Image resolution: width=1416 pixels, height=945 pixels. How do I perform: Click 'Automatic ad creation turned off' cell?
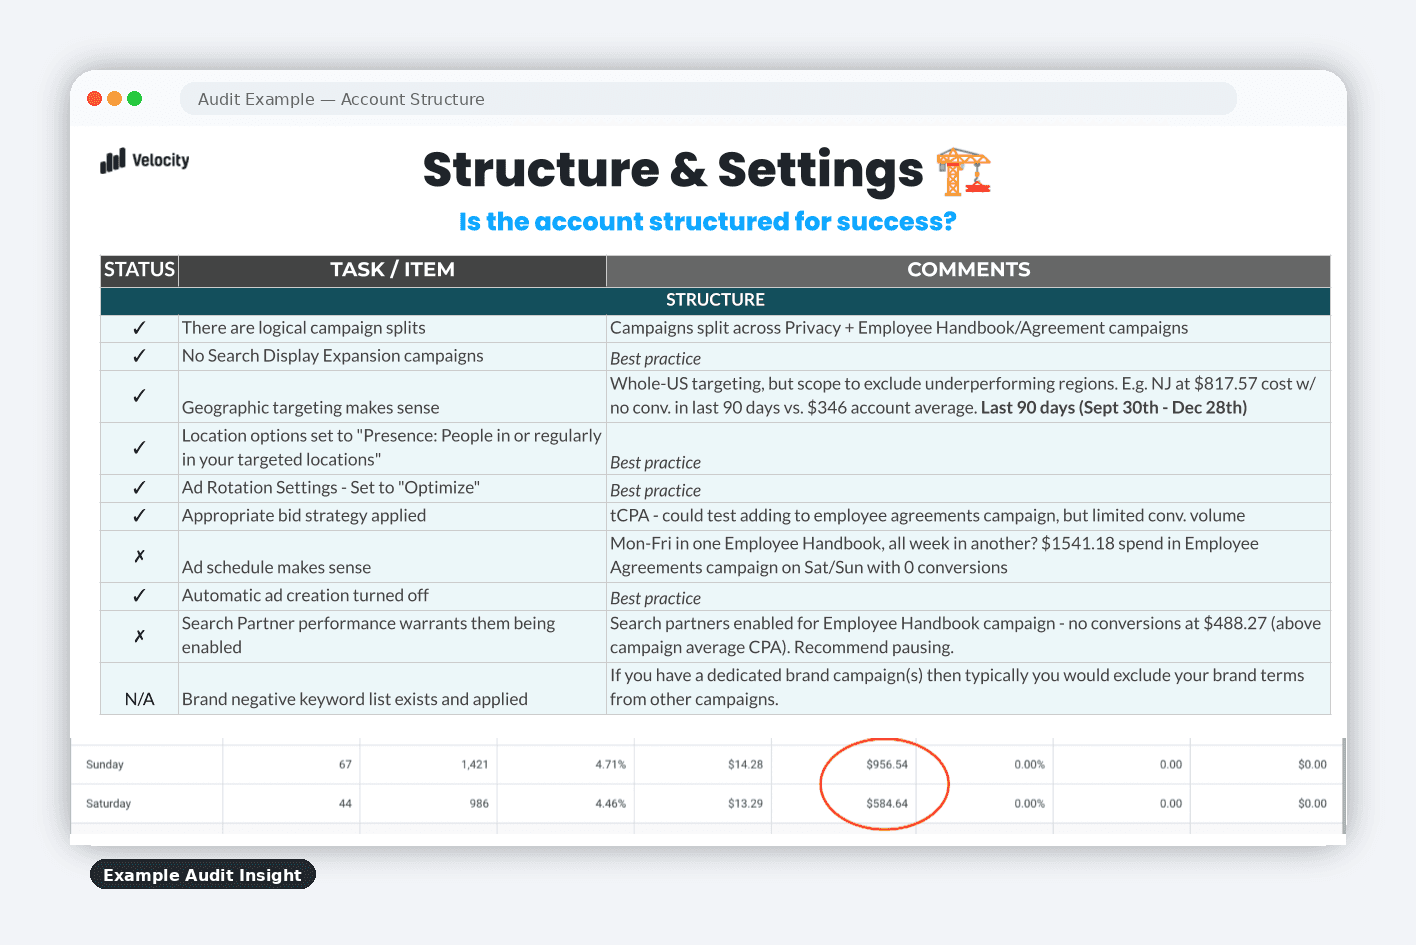tap(392, 596)
